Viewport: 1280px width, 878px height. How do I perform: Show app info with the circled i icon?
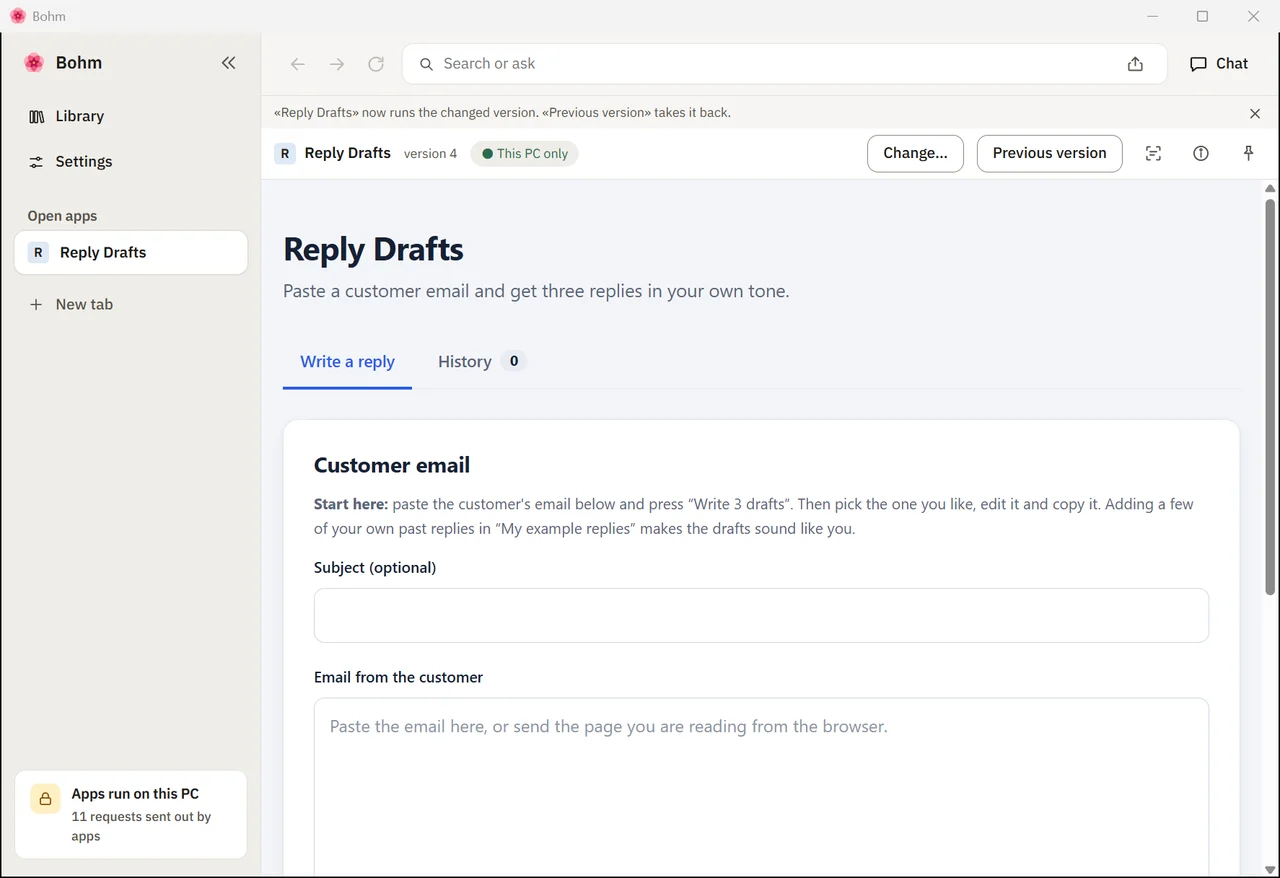(x=1201, y=153)
